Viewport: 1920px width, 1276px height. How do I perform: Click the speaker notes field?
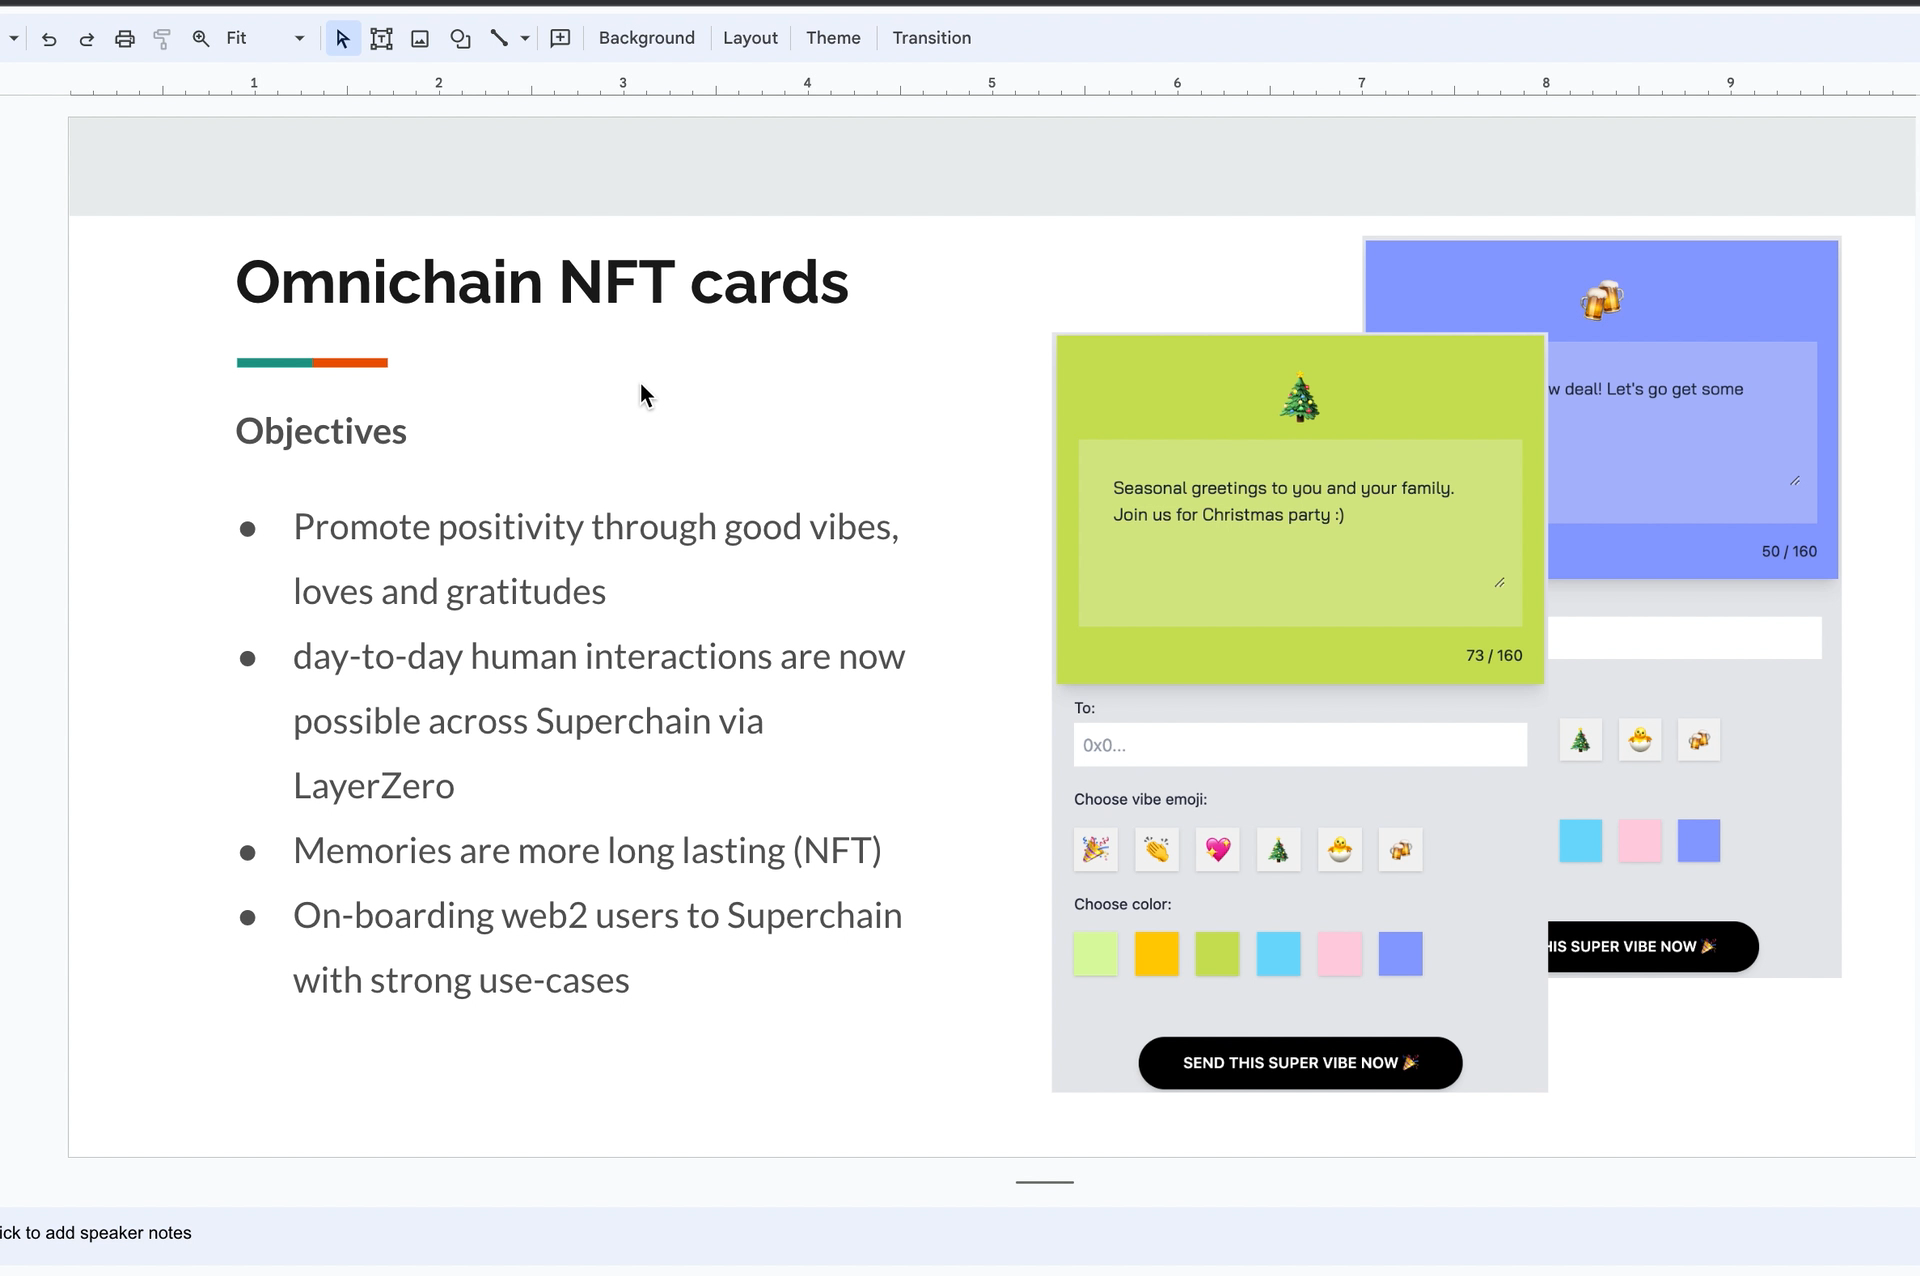(x=960, y=1233)
